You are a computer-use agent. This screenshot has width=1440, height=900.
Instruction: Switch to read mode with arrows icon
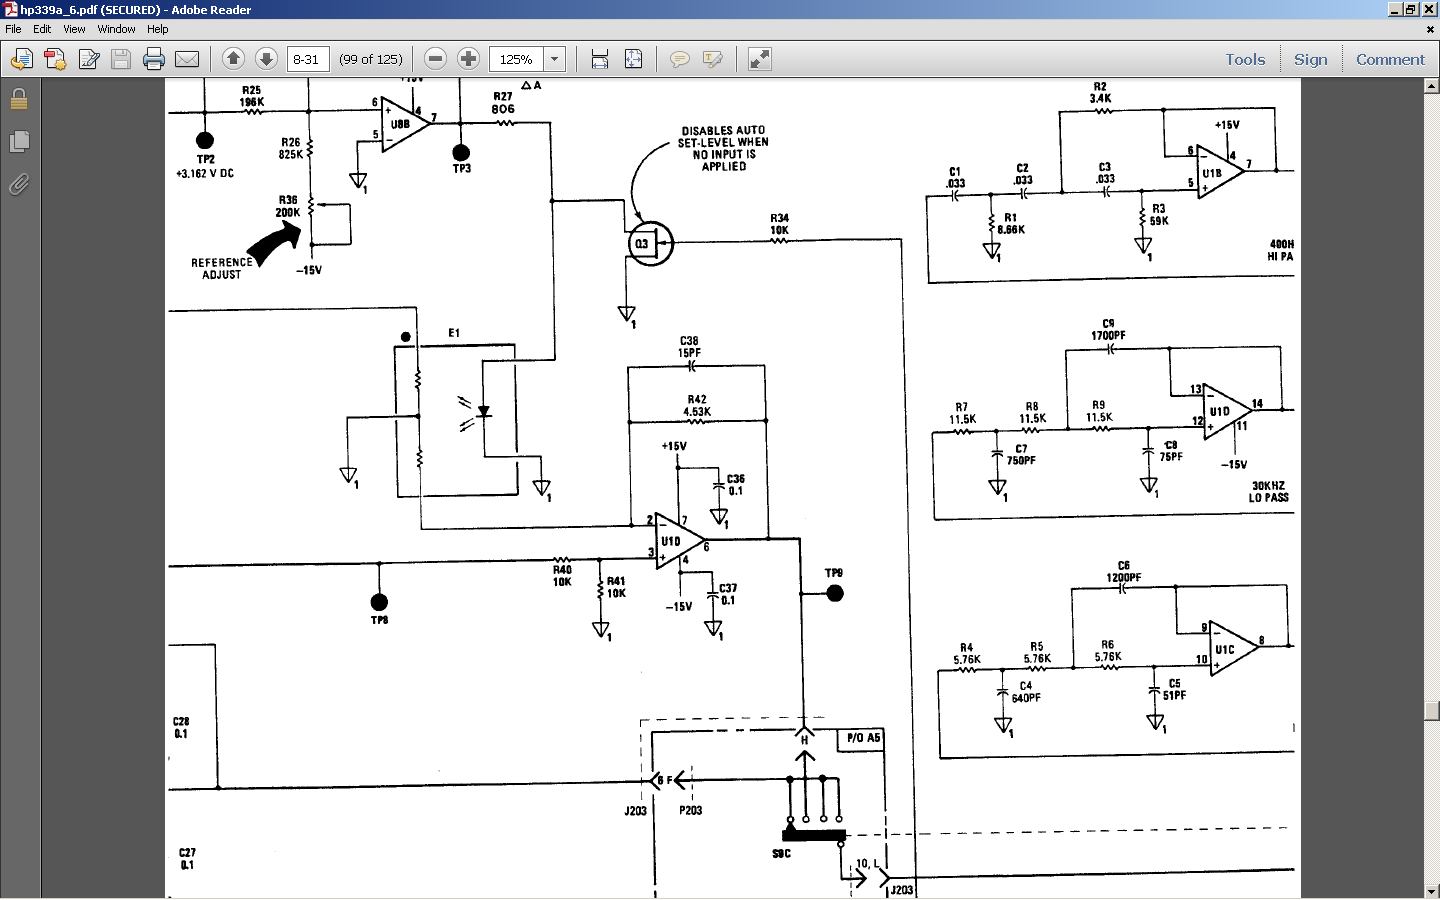(x=760, y=59)
